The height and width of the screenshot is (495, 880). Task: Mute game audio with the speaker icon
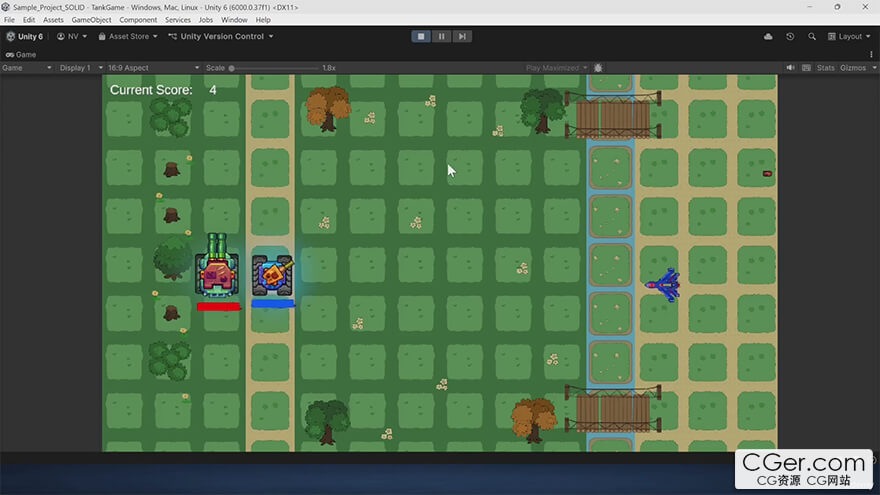click(790, 68)
